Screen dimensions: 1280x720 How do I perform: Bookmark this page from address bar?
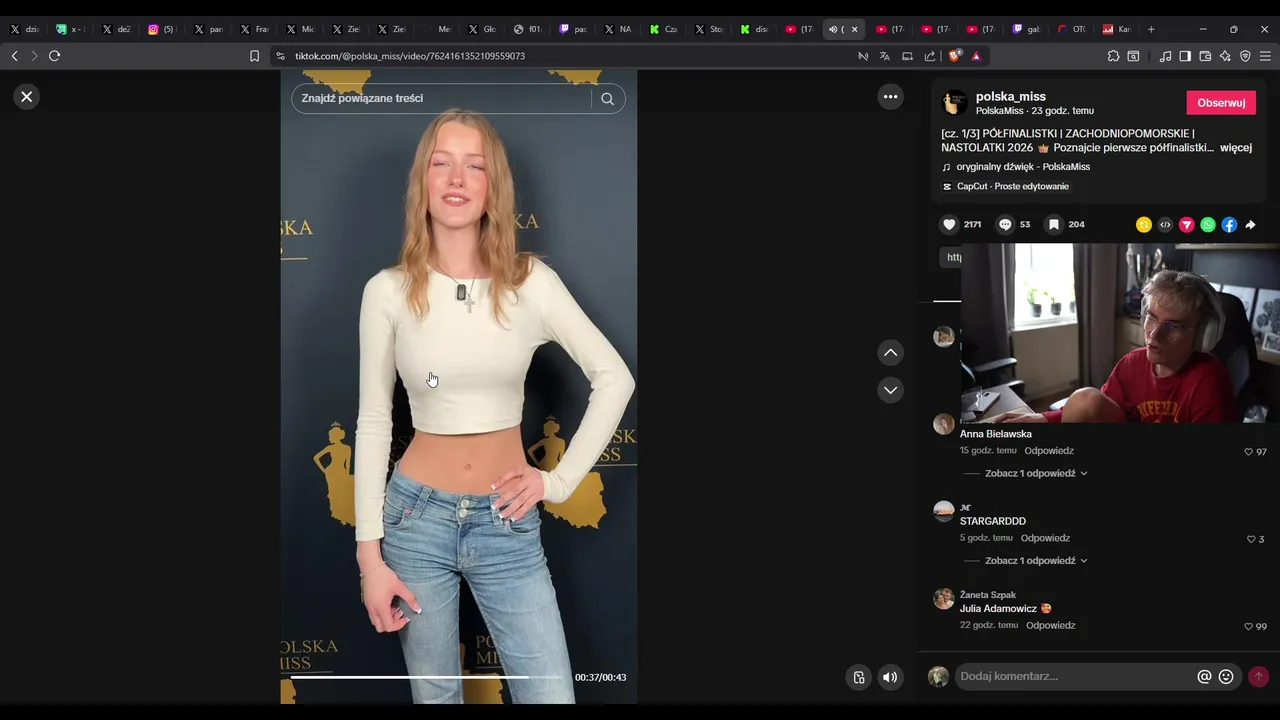point(255,56)
